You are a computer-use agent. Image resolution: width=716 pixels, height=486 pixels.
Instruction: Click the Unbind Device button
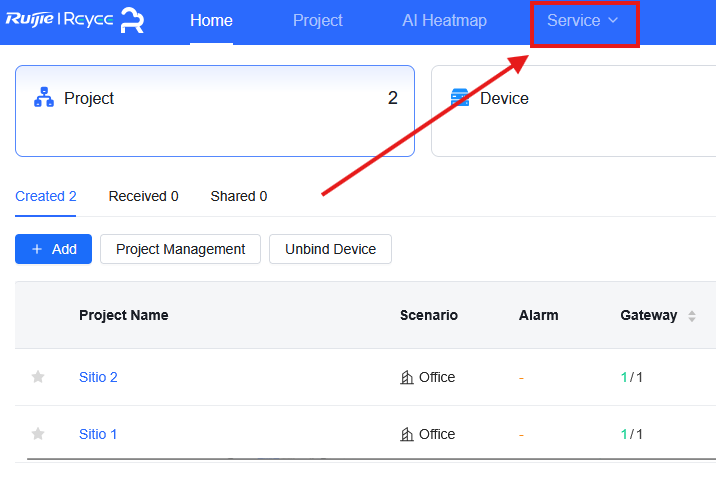coord(330,249)
